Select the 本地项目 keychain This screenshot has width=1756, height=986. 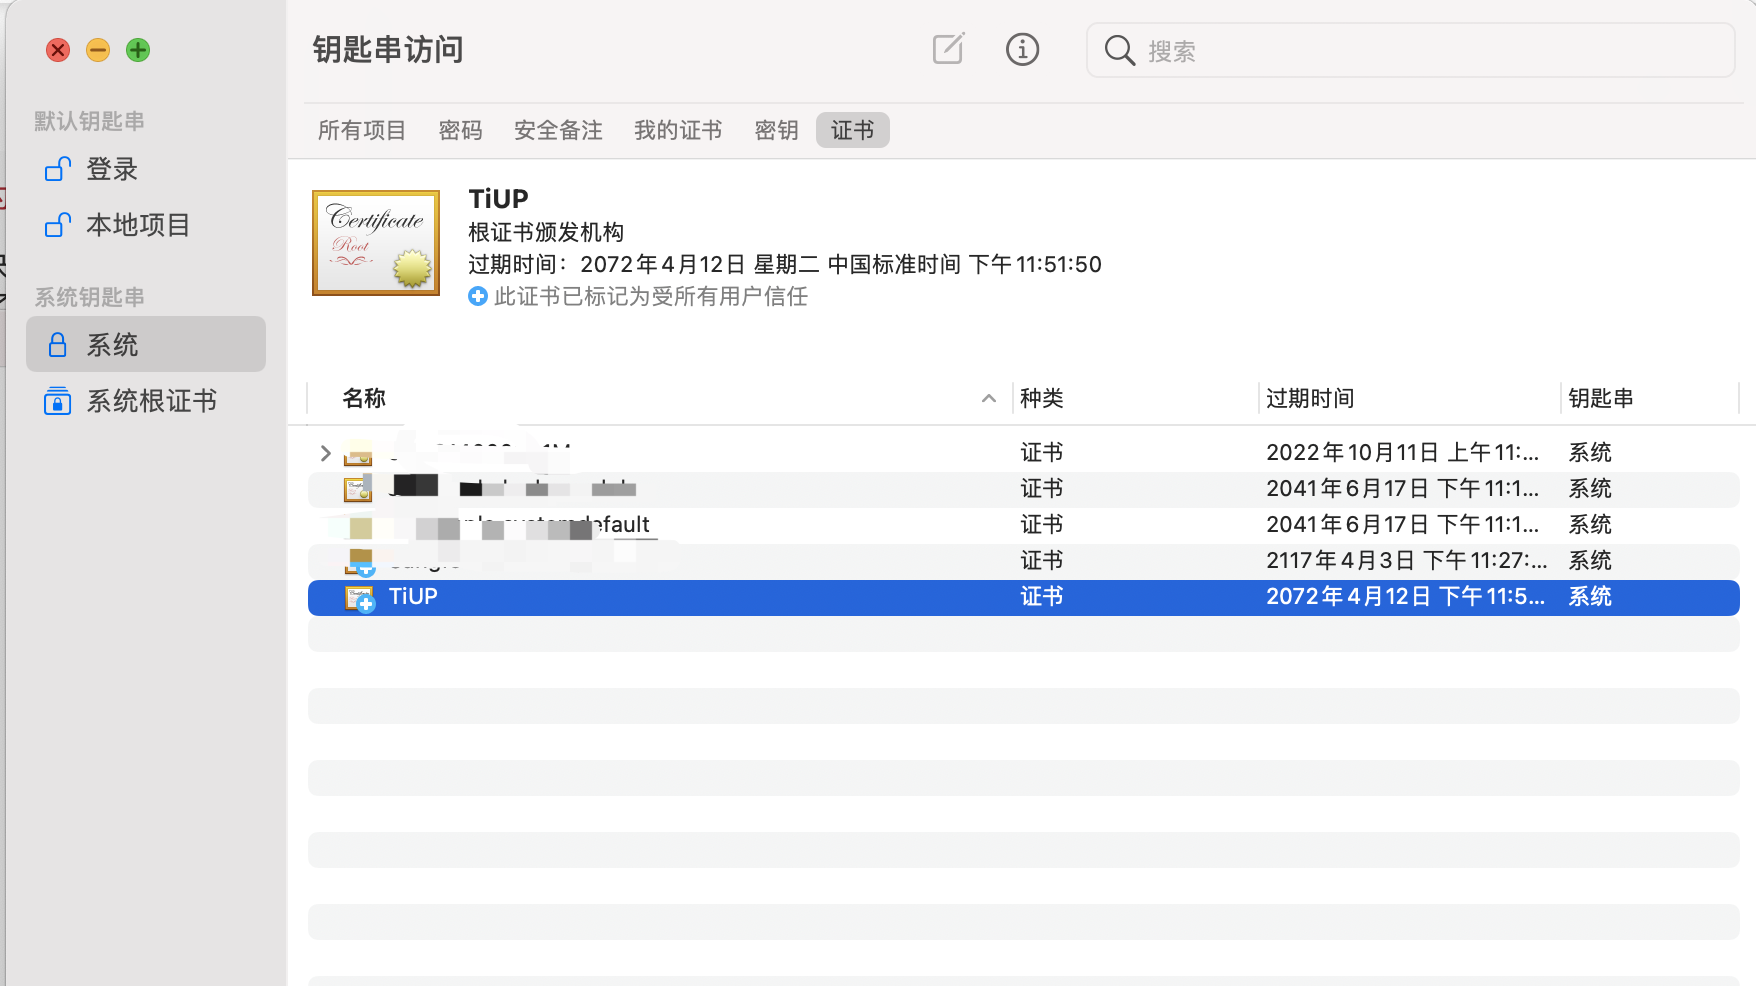tap(138, 225)
